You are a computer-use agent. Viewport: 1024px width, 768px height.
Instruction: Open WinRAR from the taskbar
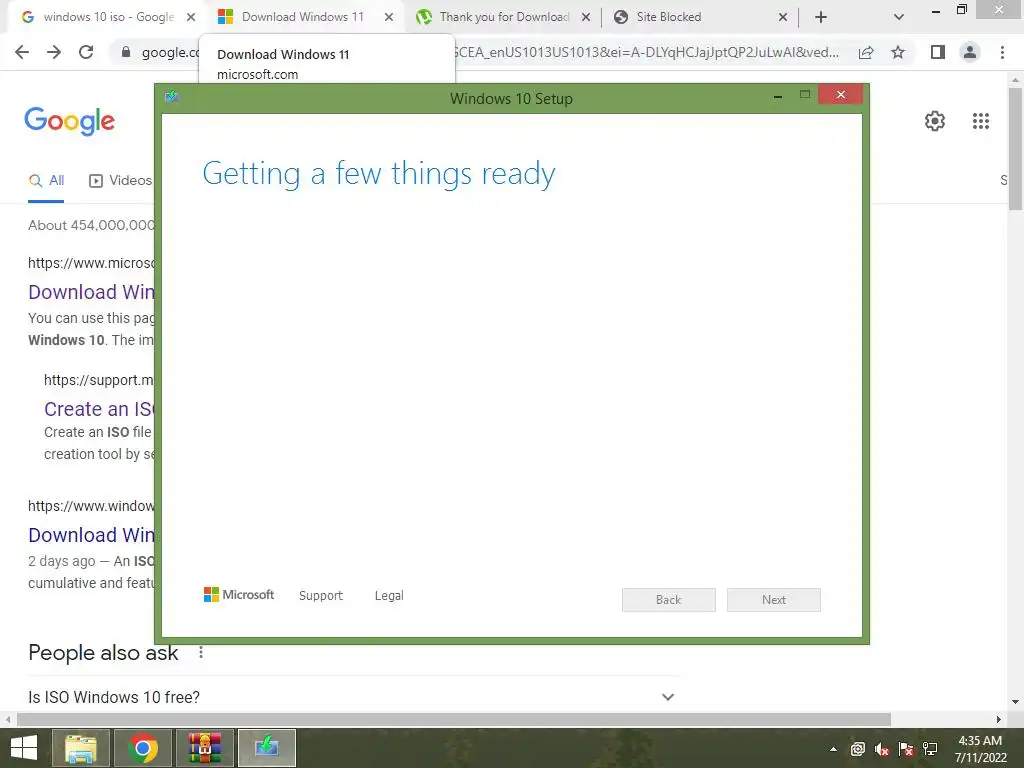[204, 748]
